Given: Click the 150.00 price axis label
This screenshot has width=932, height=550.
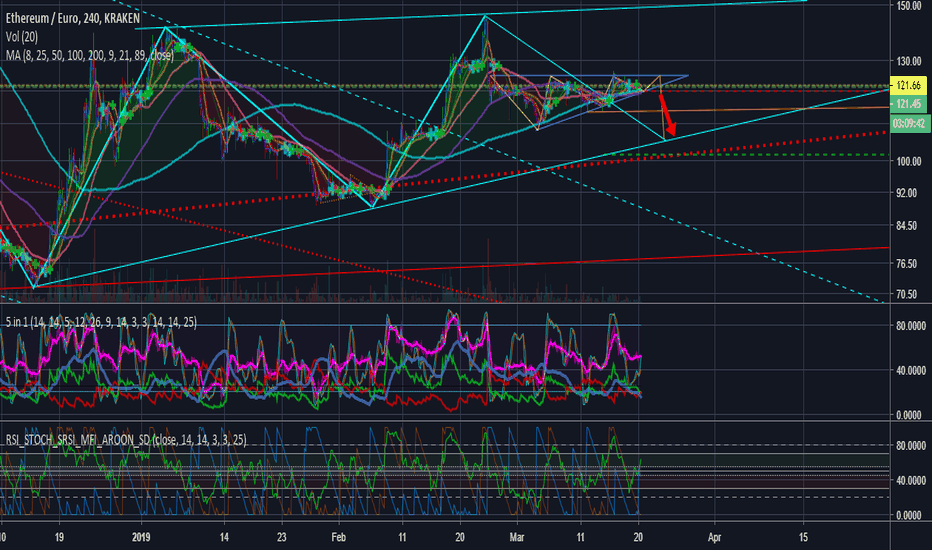Looking at the screenshot, I should click(909, 6).
